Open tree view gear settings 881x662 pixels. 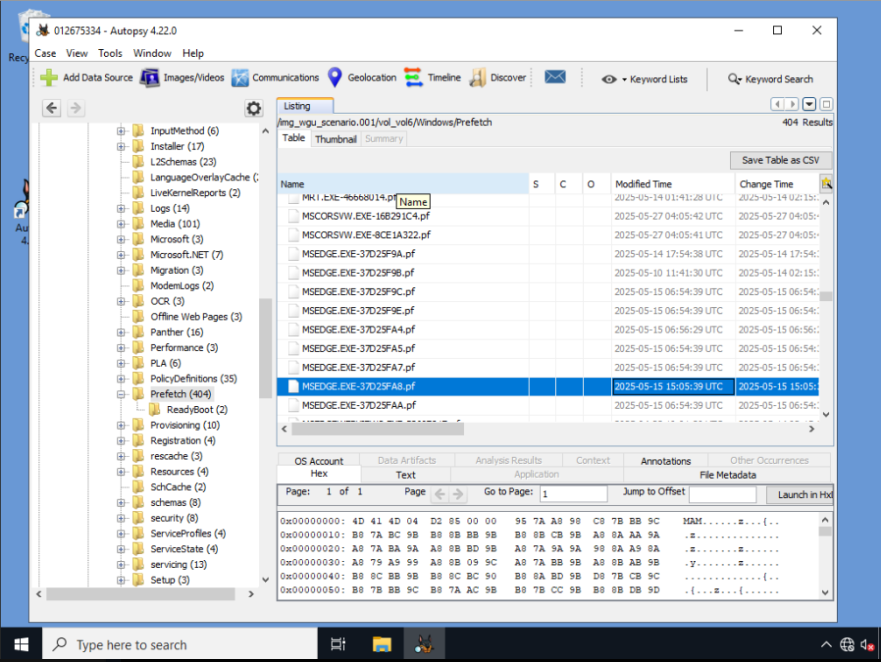(254, 108)
